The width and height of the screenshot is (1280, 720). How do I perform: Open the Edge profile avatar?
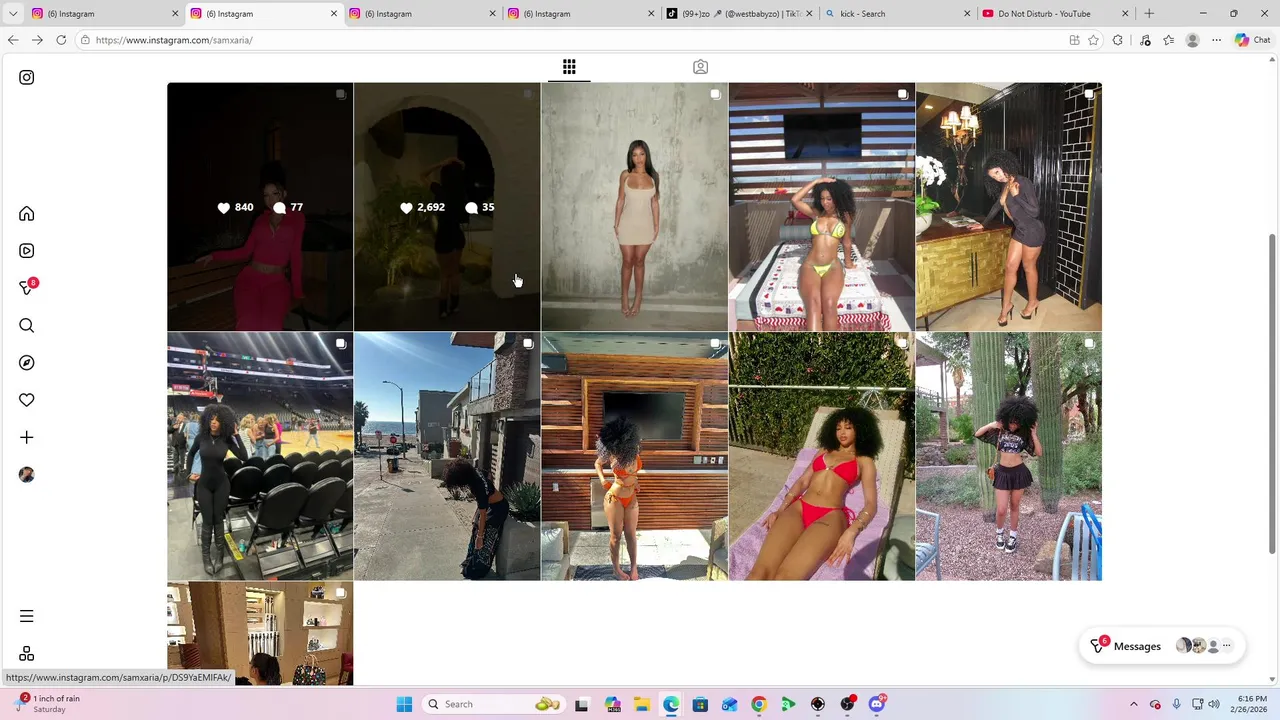point(1192,40)
